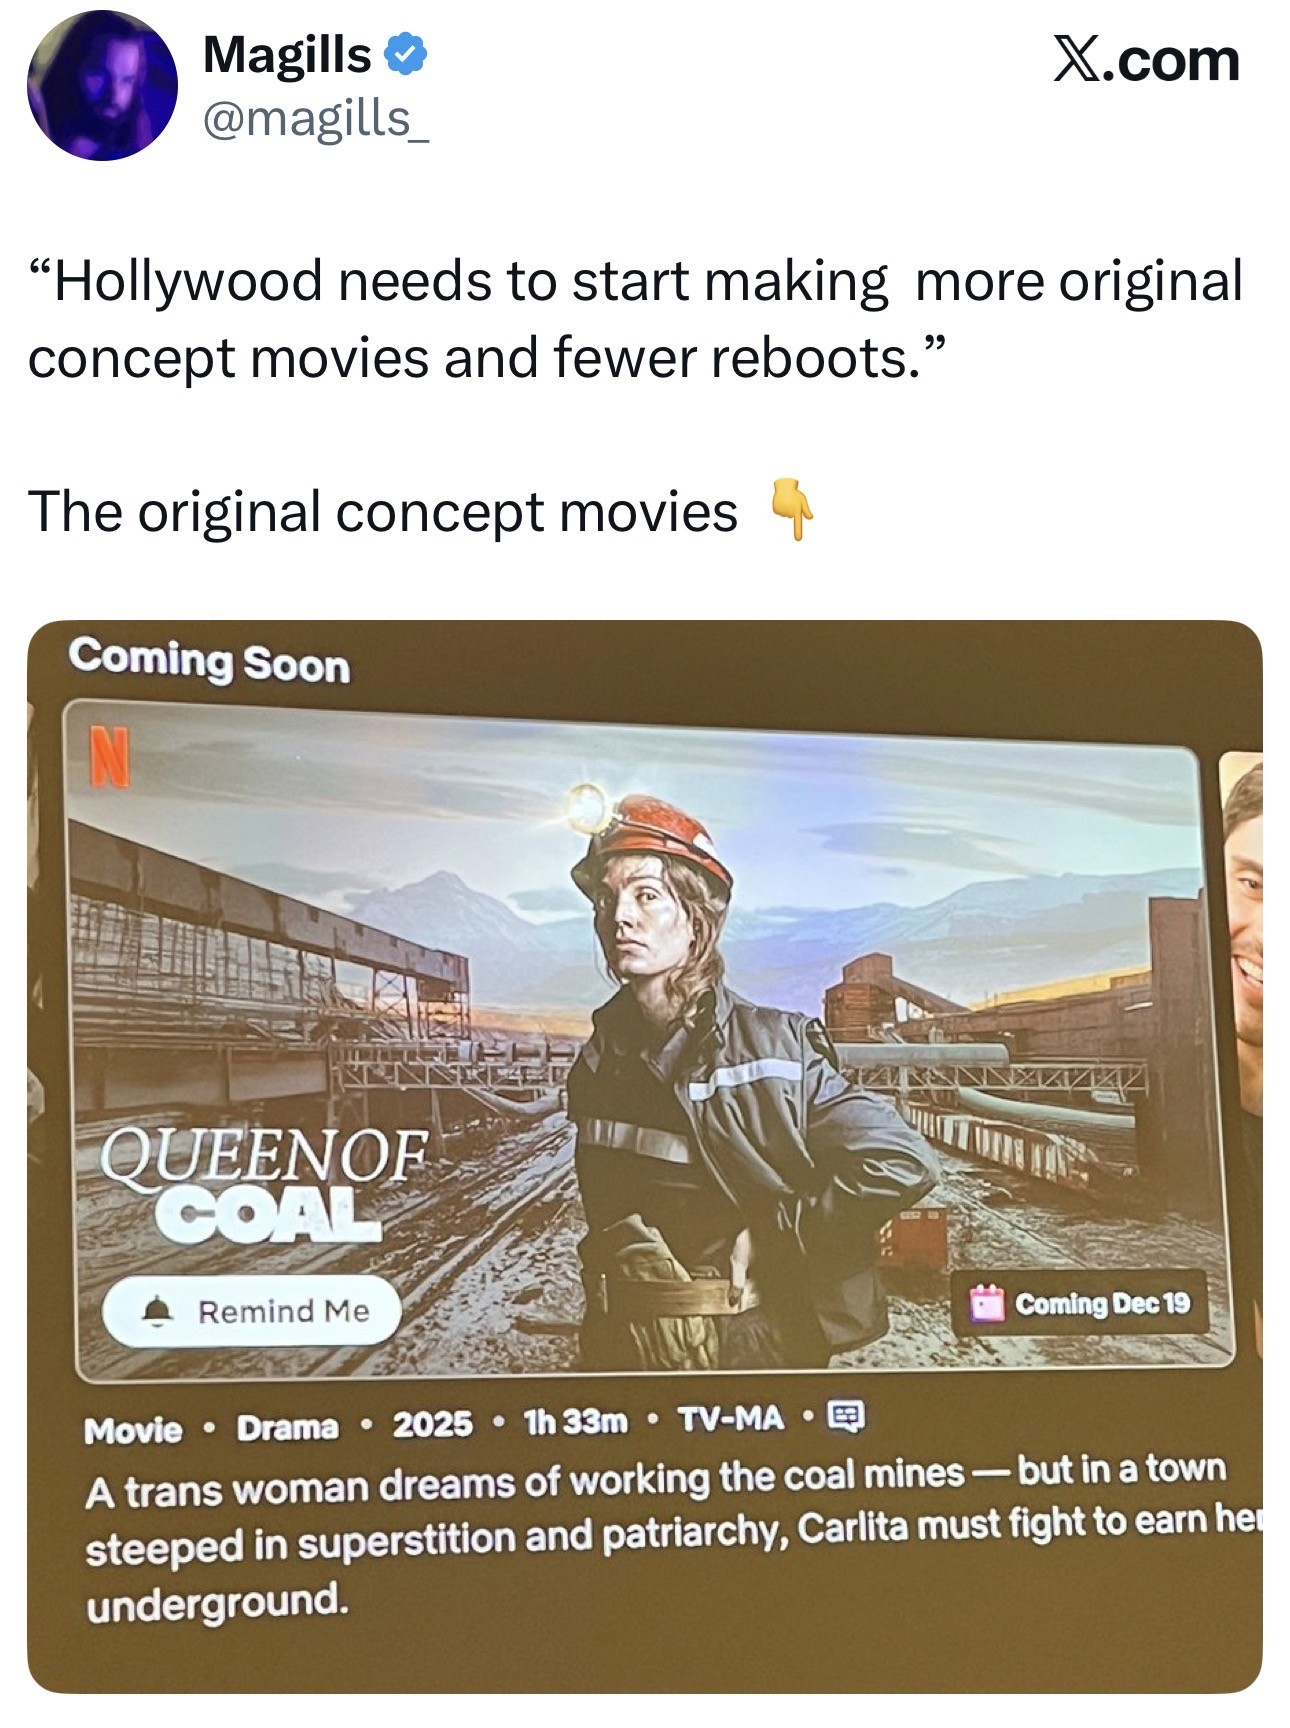
Task: Click the subtitles icon after TV-MA
Action: point(847,1416)
